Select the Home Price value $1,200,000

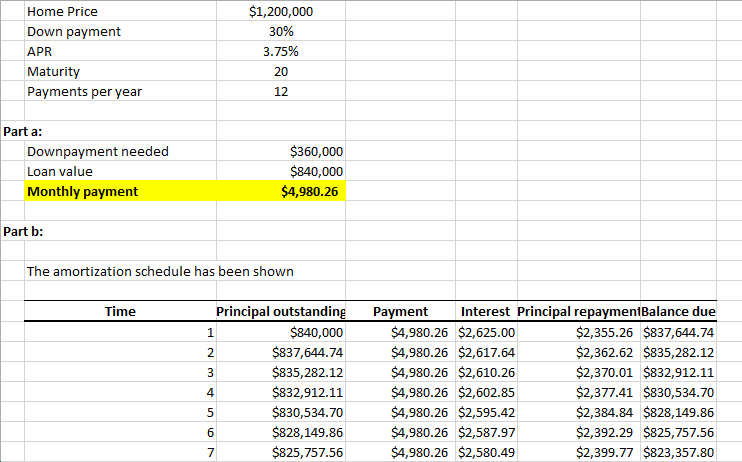coord(280,12)
